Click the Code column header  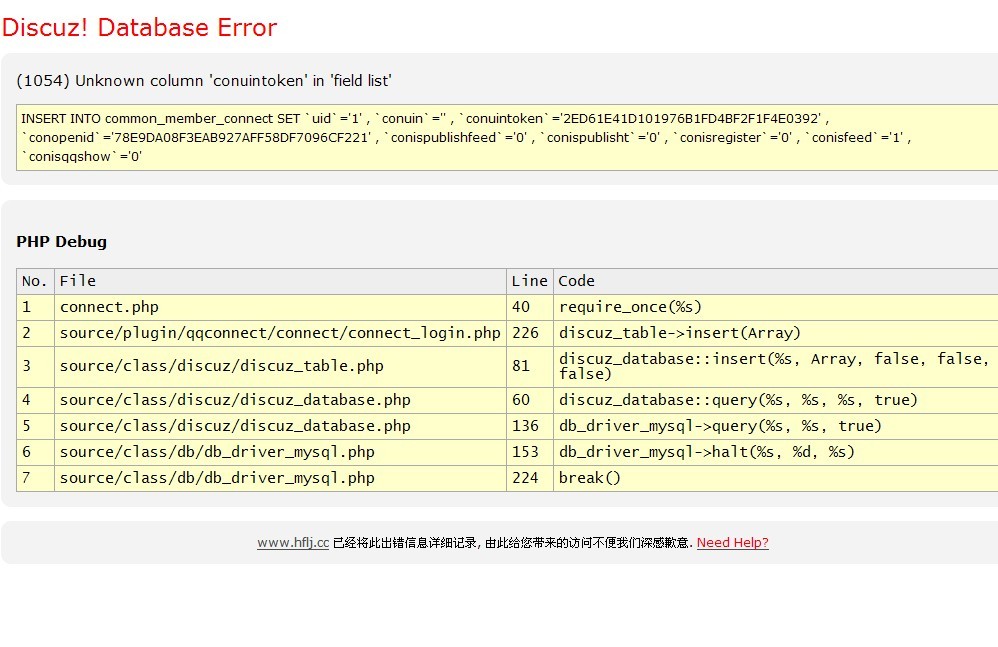tap(776, 281)
